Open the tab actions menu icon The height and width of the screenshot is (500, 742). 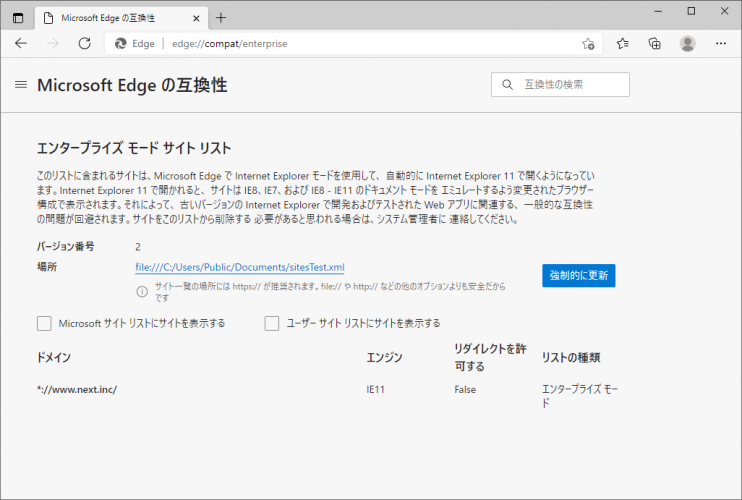click(18, 18)
